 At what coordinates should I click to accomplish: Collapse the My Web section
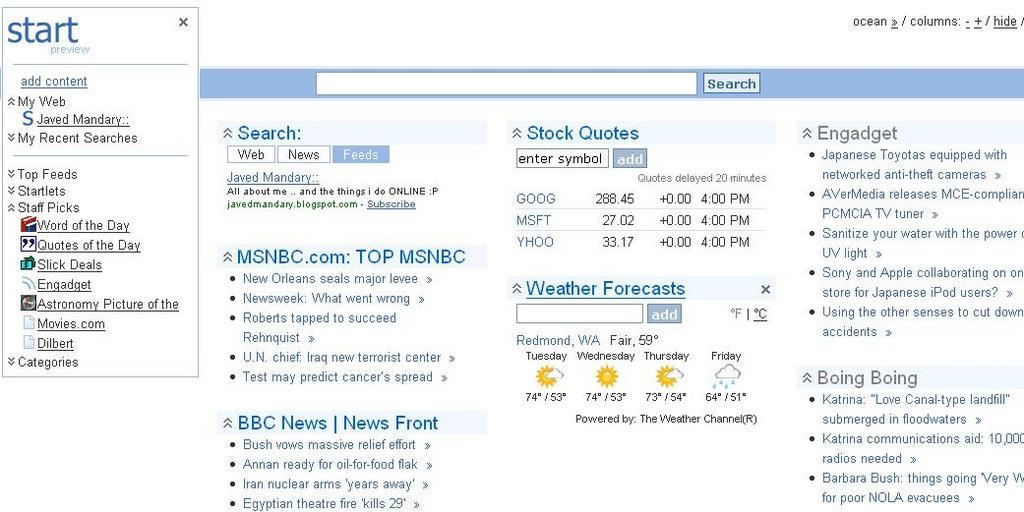[x=11, y=101]
